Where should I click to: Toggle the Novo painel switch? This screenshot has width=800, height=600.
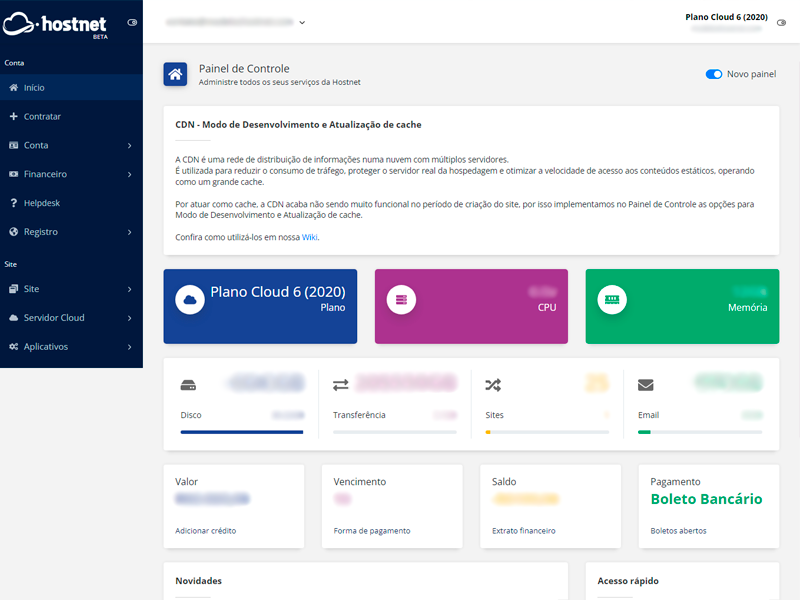tap(714, 74)
